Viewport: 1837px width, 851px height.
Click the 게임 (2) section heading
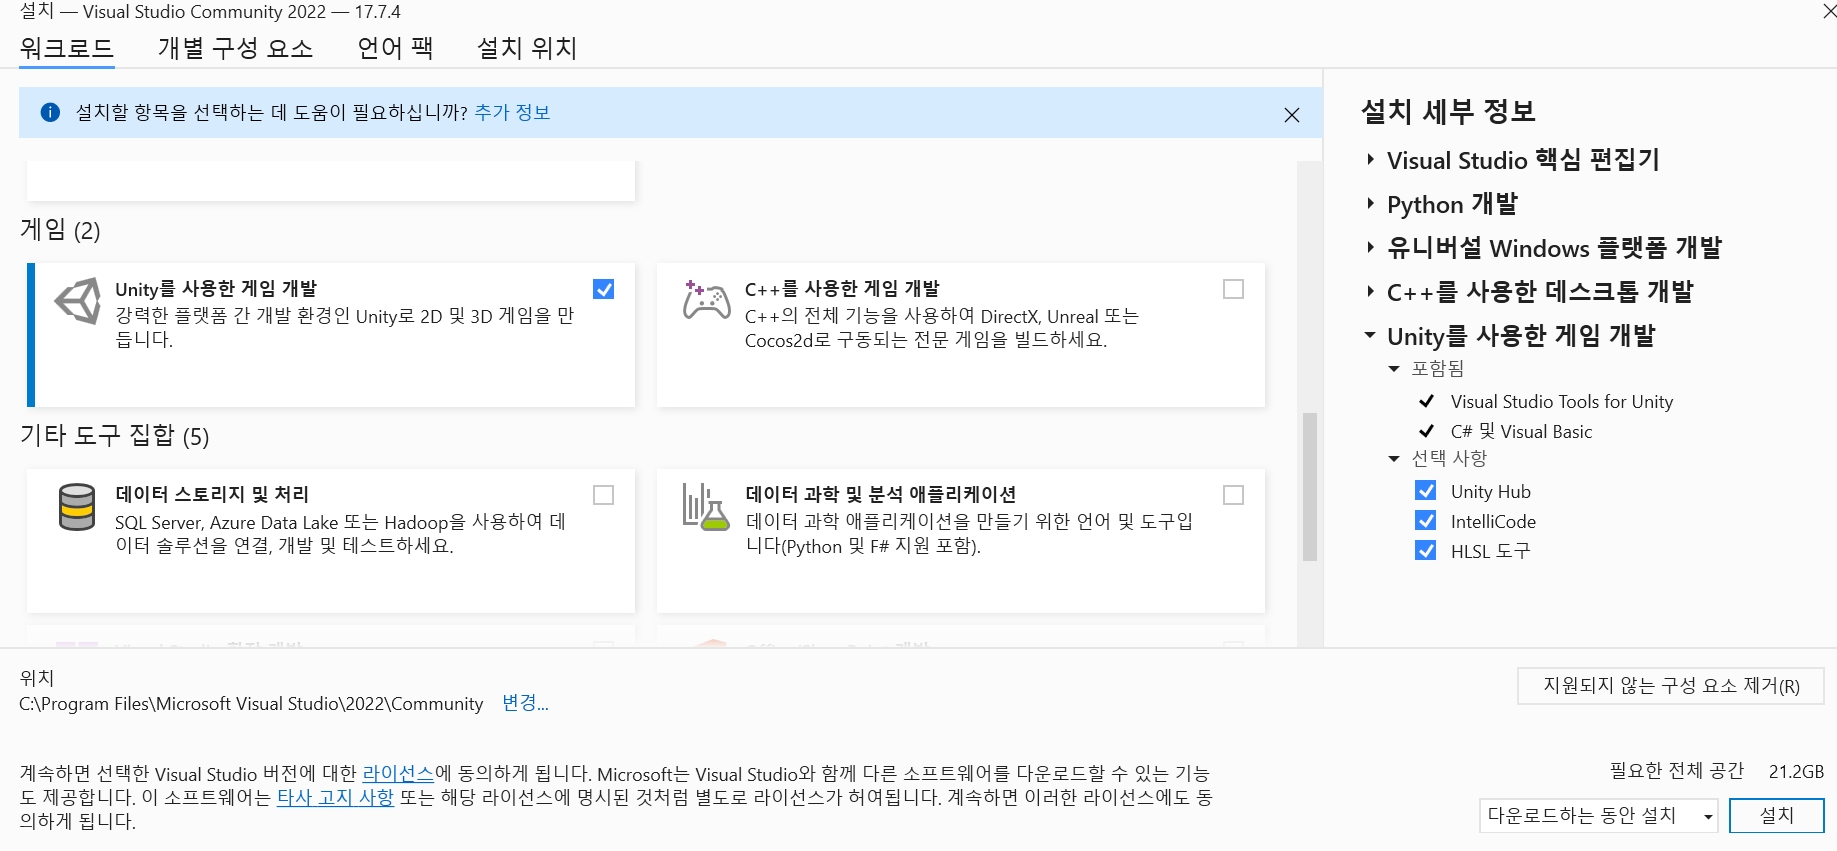click(x=60, y=230)
